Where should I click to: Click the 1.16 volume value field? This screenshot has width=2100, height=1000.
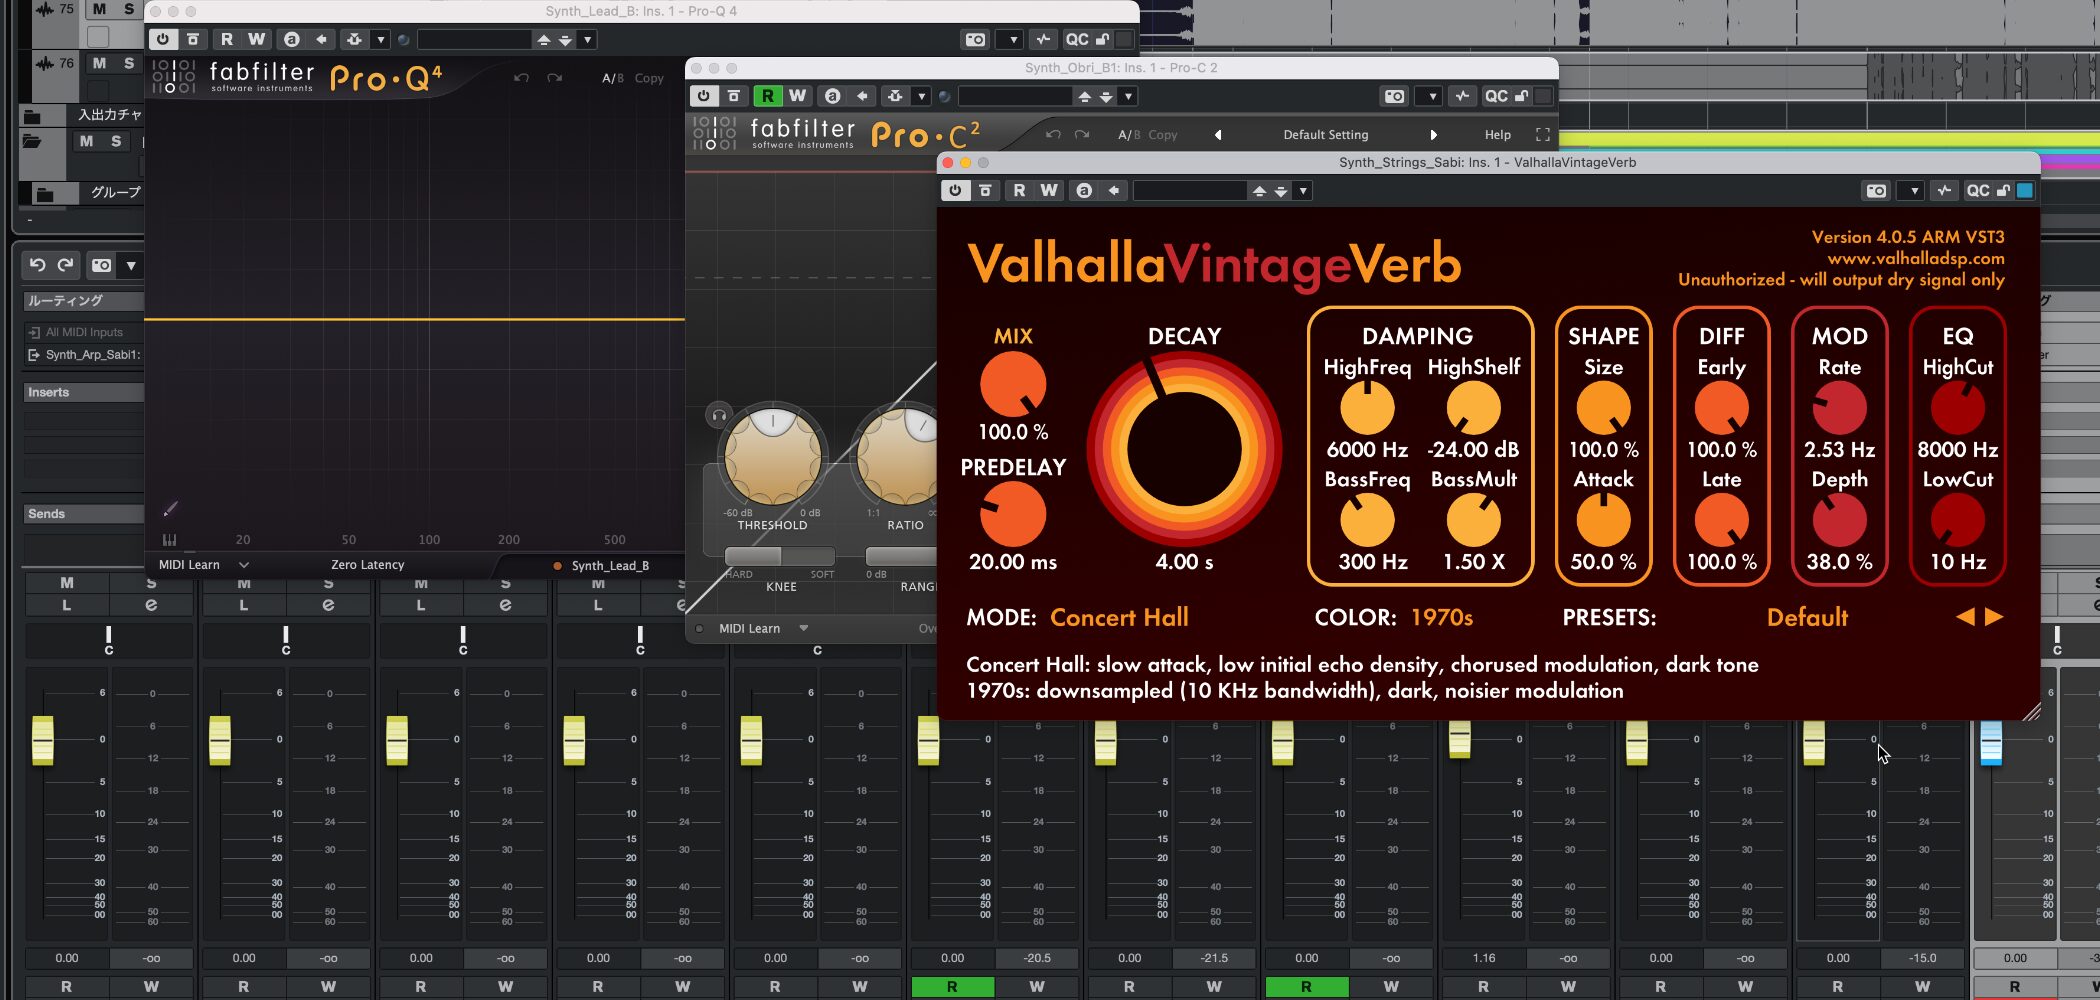1484,958
